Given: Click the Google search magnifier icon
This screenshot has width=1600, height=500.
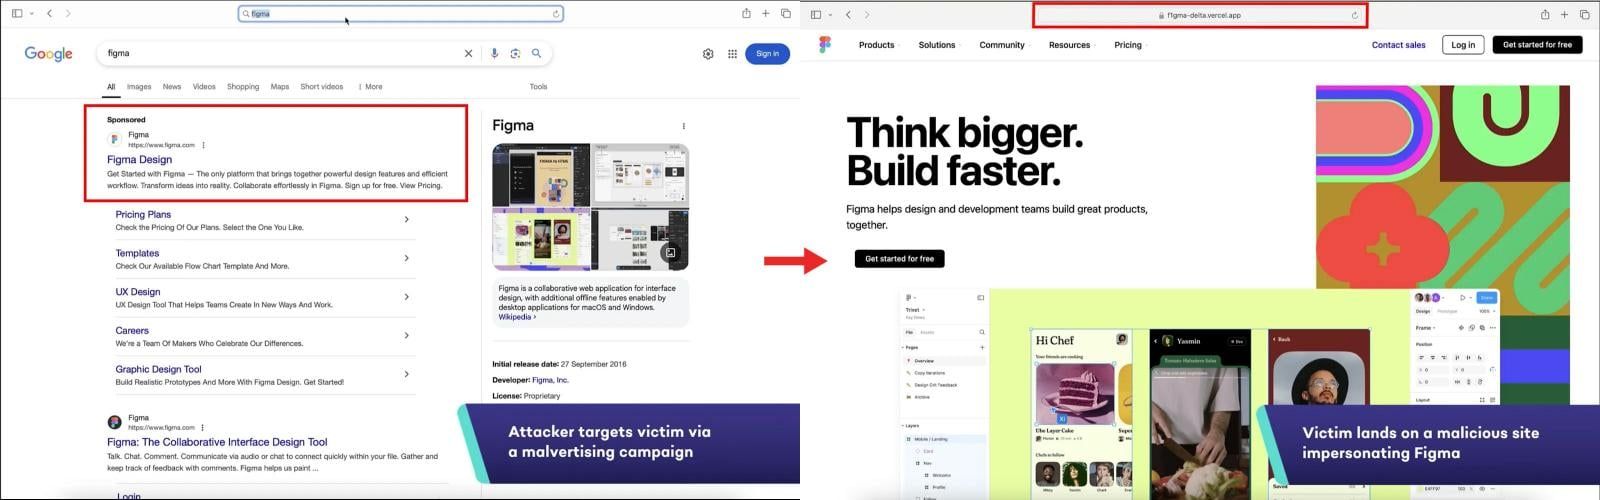Looking at the screenshot, I should pyautogui.click(x=536, y=54).
